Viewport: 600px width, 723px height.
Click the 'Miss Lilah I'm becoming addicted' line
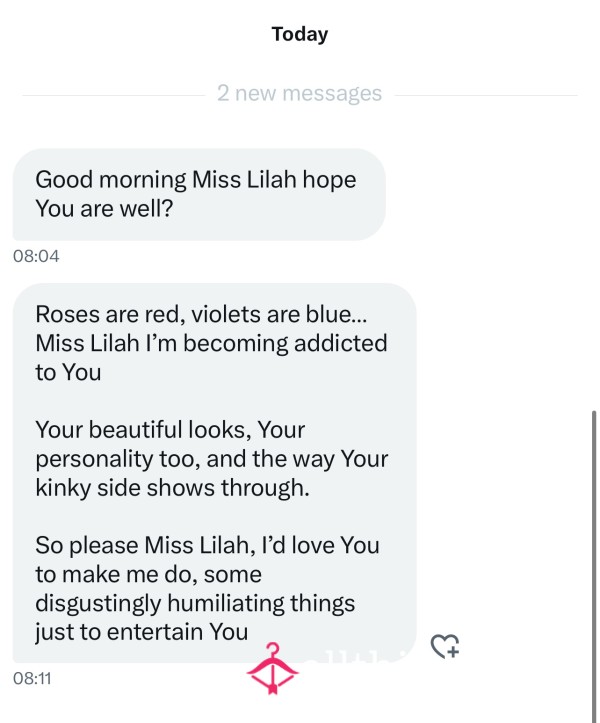(x=211, y=344)
